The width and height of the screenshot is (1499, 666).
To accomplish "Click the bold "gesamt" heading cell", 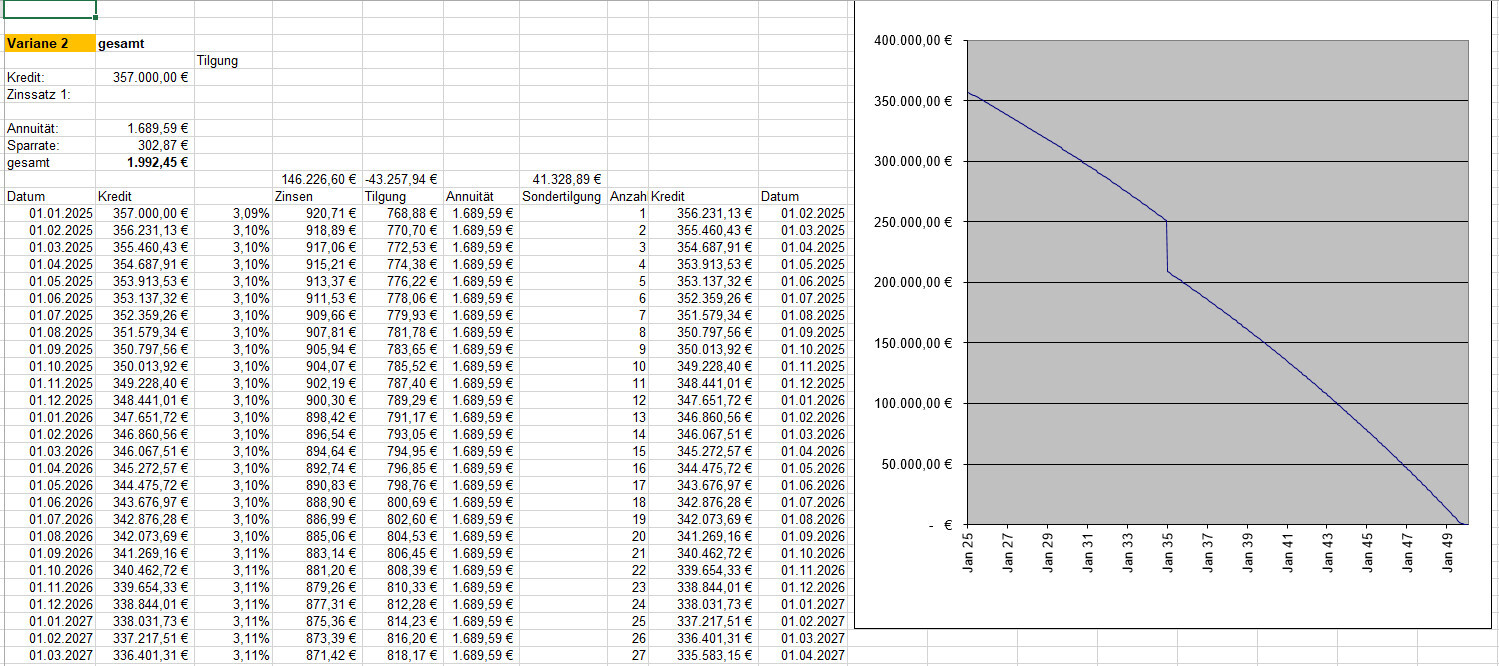I will [x=144, y=44].
